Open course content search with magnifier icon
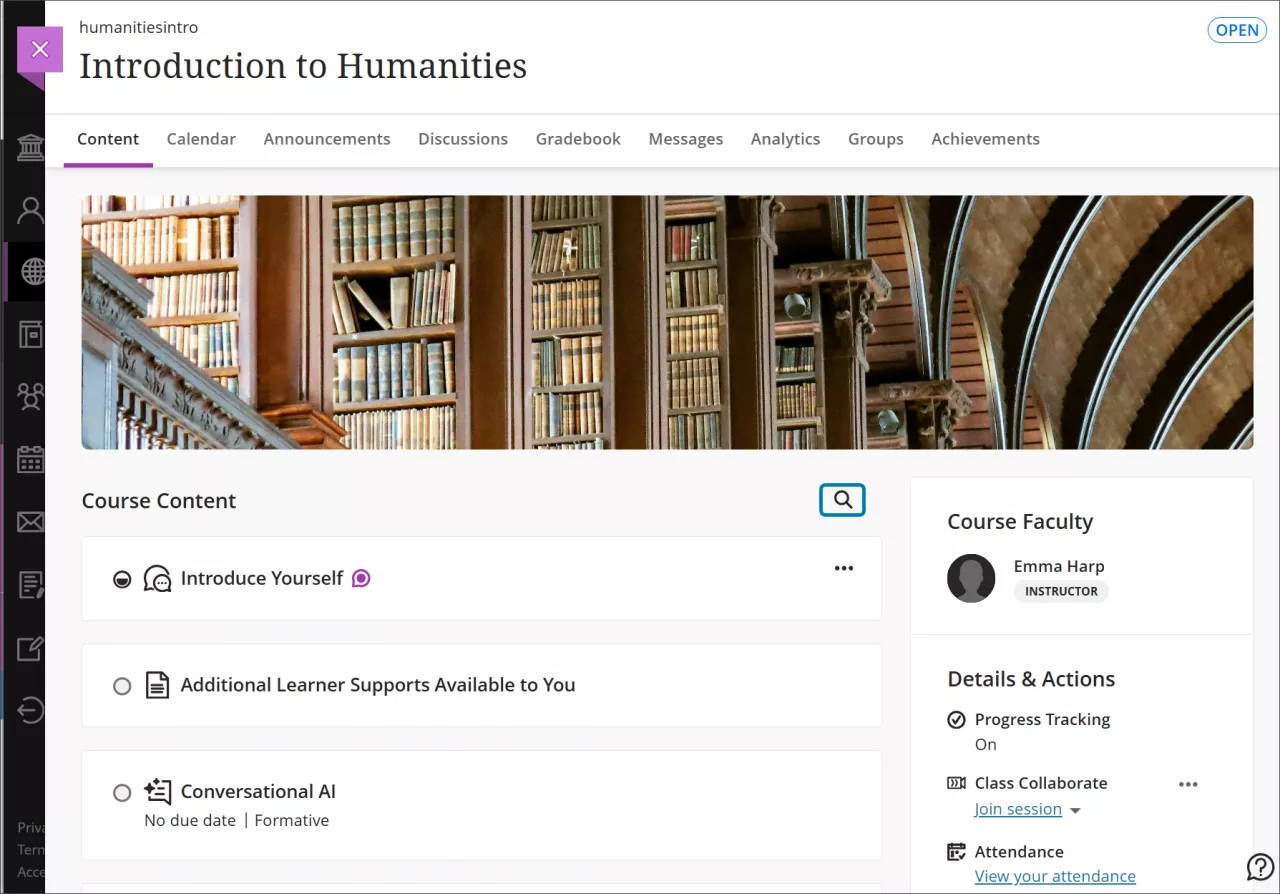The image size is (1280, 894). (x=842, y=499)
